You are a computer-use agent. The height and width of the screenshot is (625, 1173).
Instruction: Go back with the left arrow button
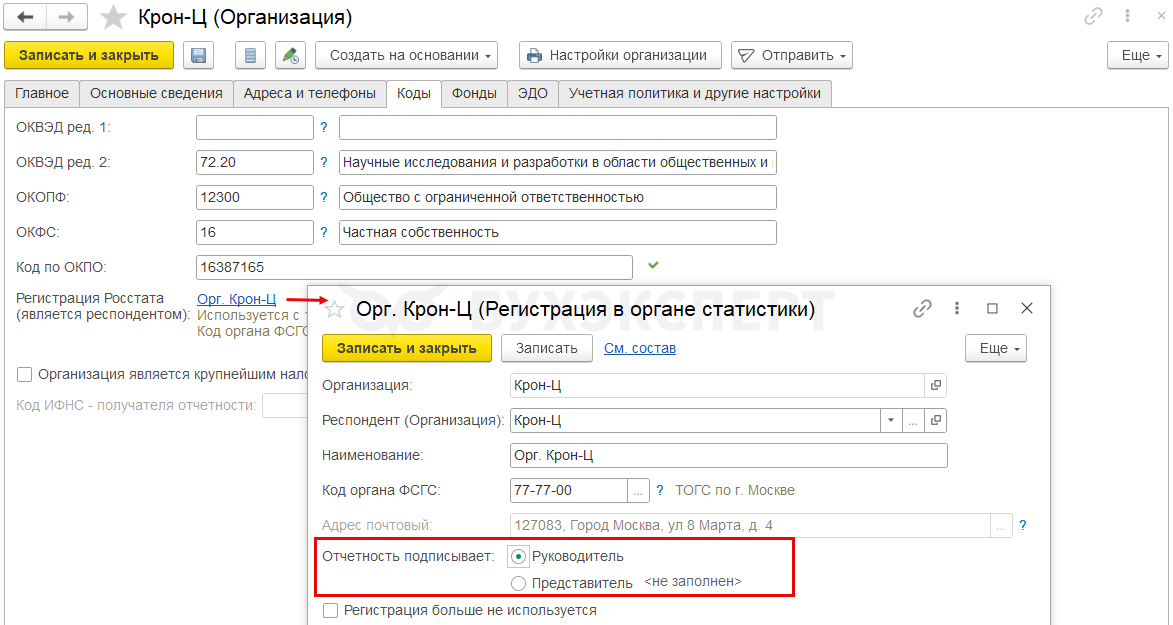click(25, 17)
